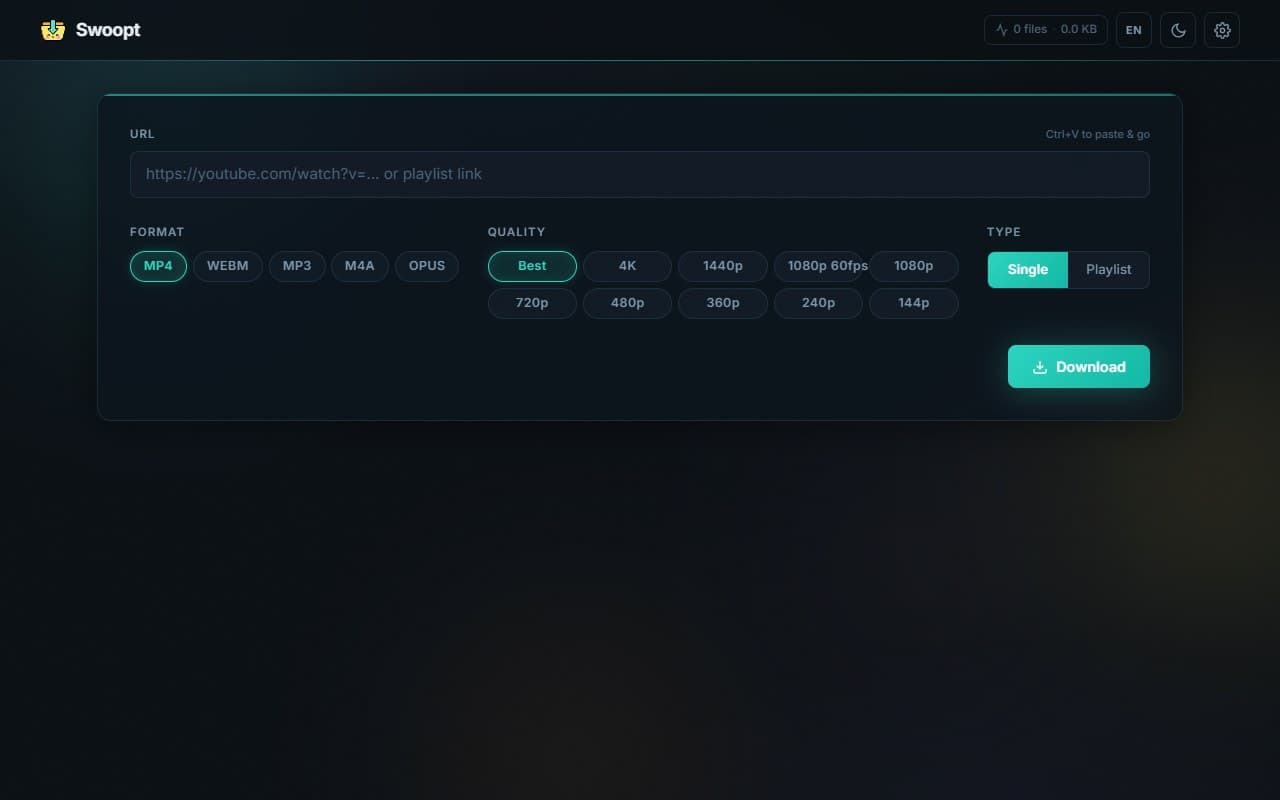Choose plain 1080p quality
The width and height of the screenshot is (1280, 800).
click(914, 266)
